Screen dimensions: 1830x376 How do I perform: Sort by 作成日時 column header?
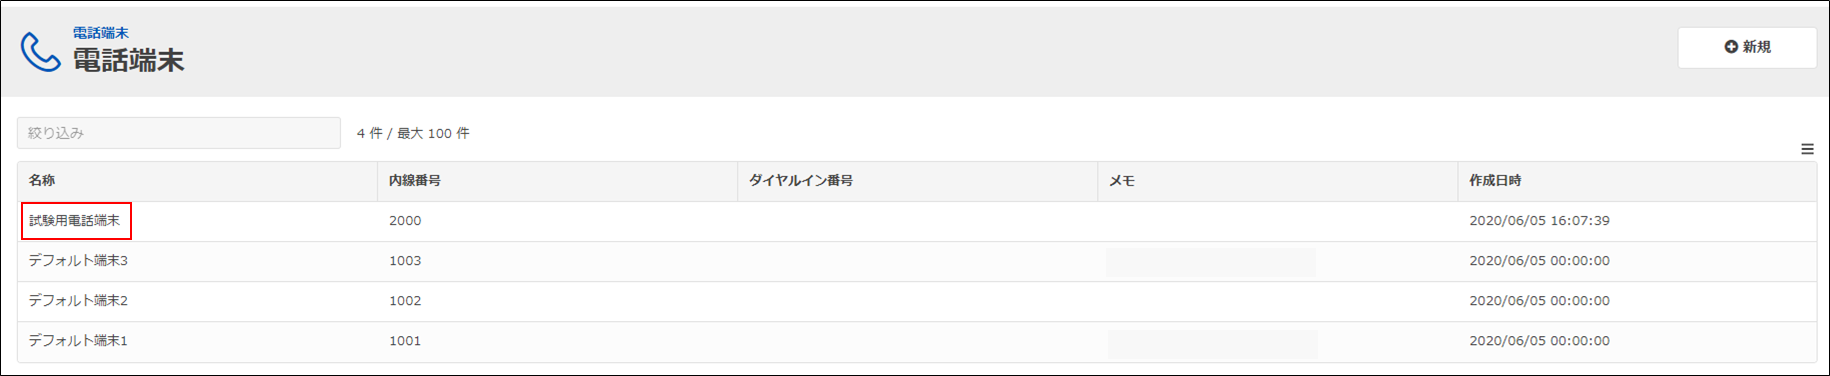[x=1495, y=181]
